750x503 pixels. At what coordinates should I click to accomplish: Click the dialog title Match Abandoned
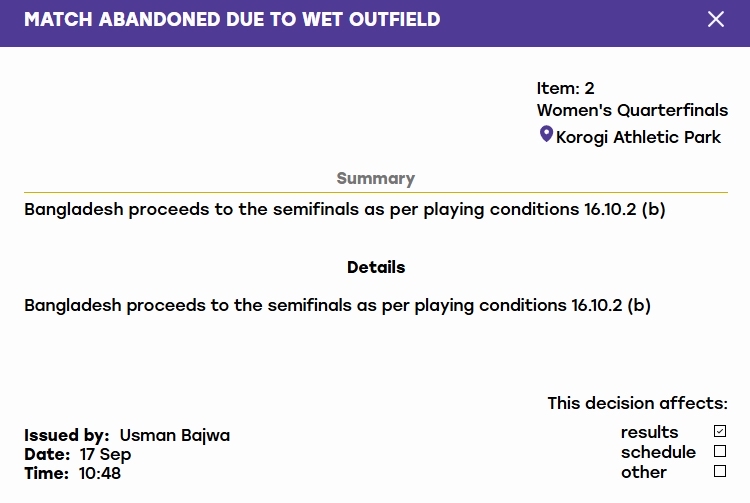tap(232, 20)
